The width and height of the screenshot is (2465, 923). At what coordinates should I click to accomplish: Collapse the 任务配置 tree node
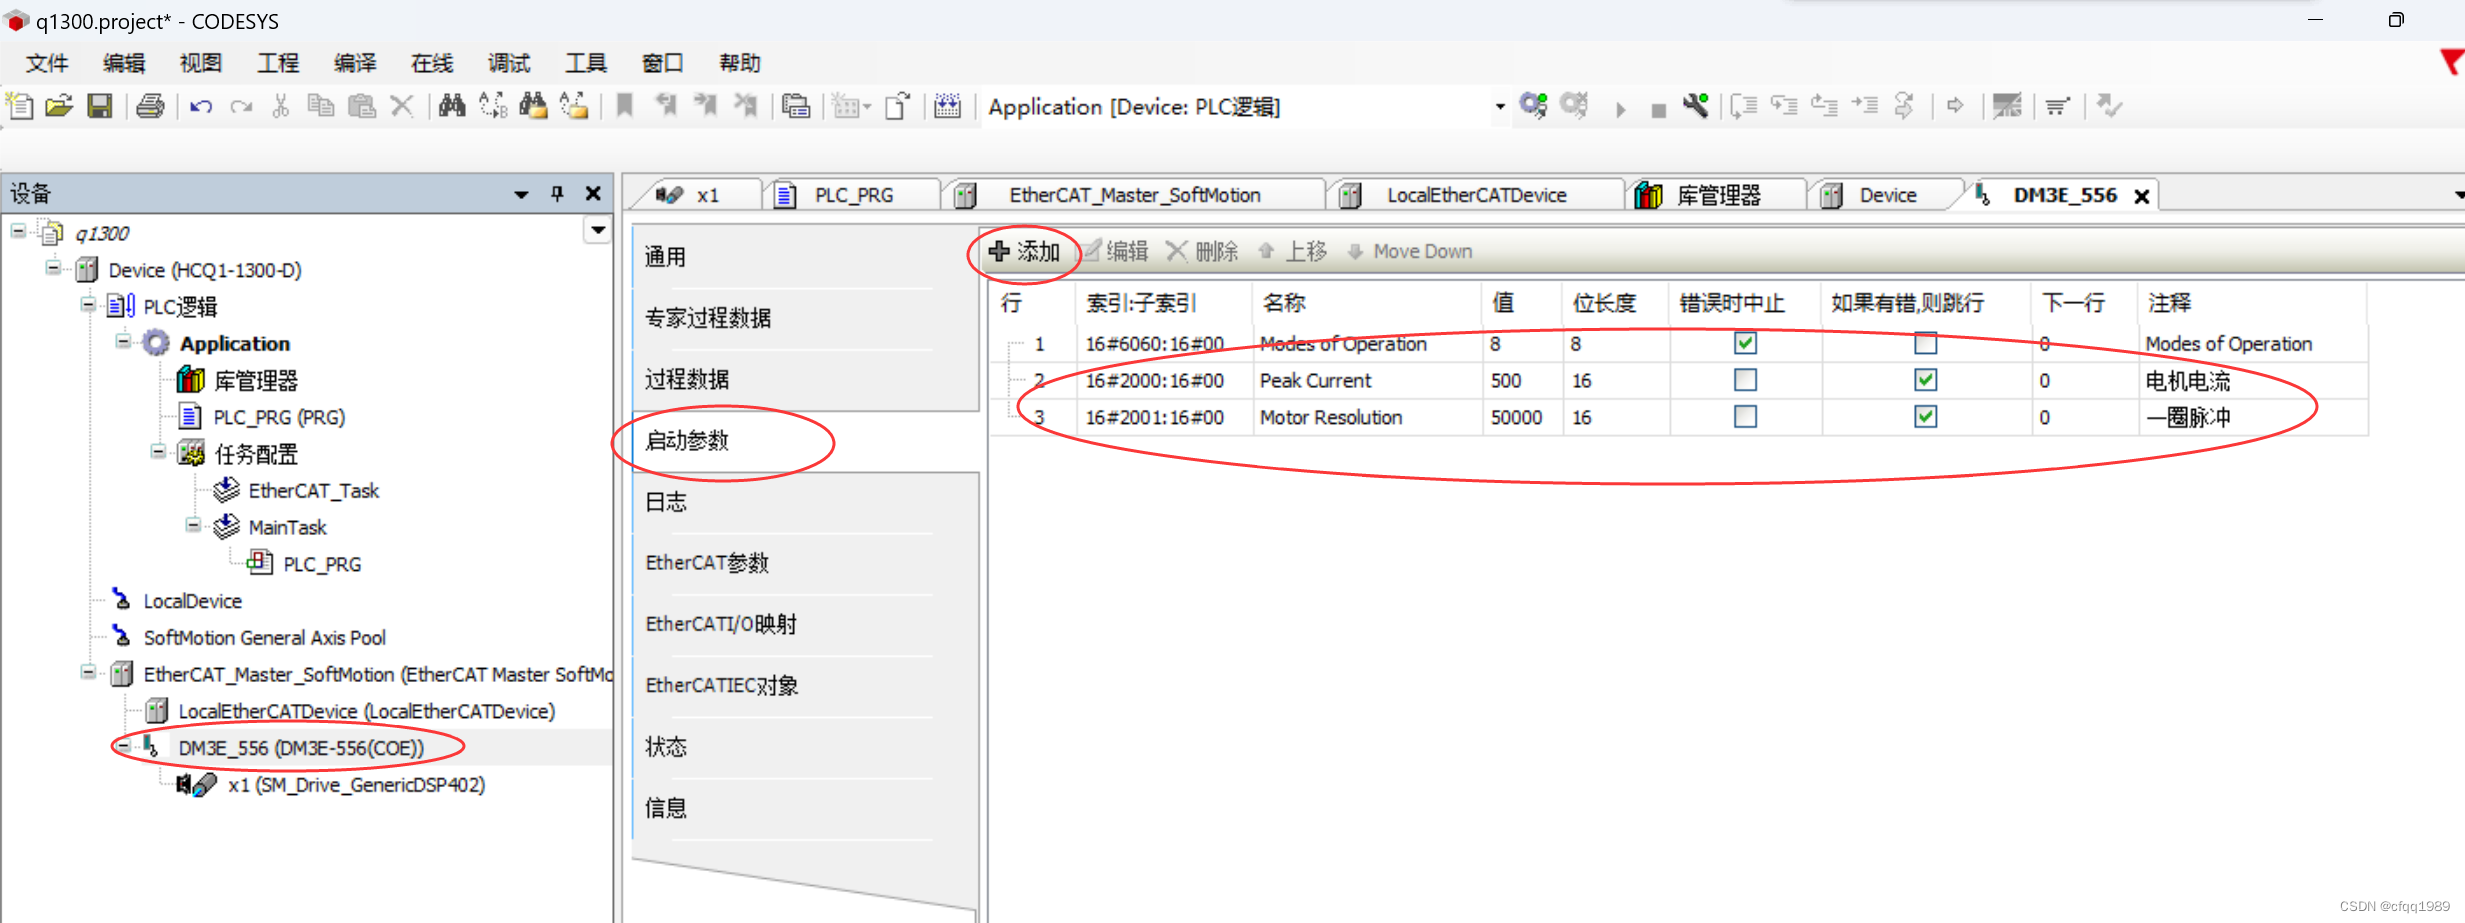[x=158, y=451]
